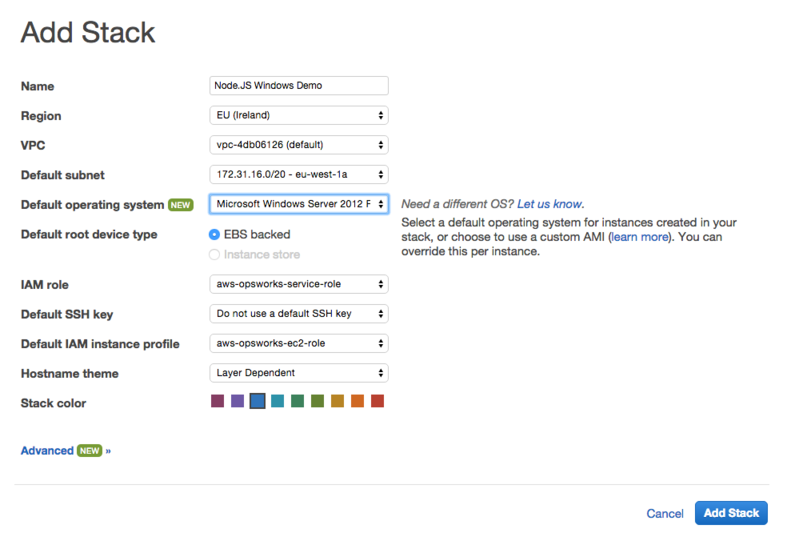Choose the red stack color swatch
Screen dimensions: 787x545
377,401
